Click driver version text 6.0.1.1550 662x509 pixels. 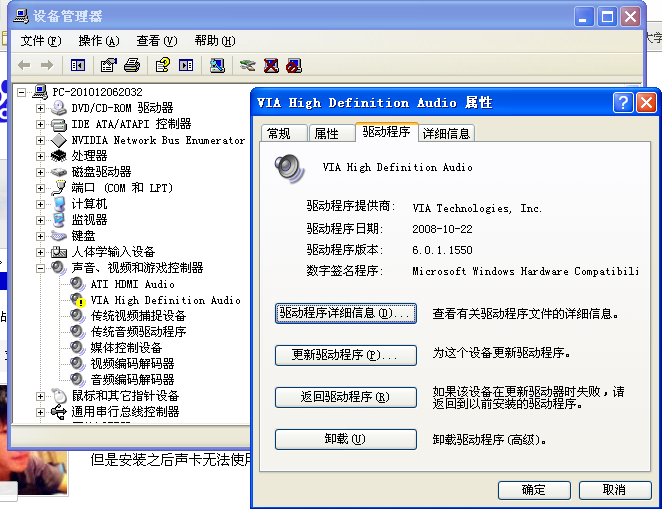442,250
